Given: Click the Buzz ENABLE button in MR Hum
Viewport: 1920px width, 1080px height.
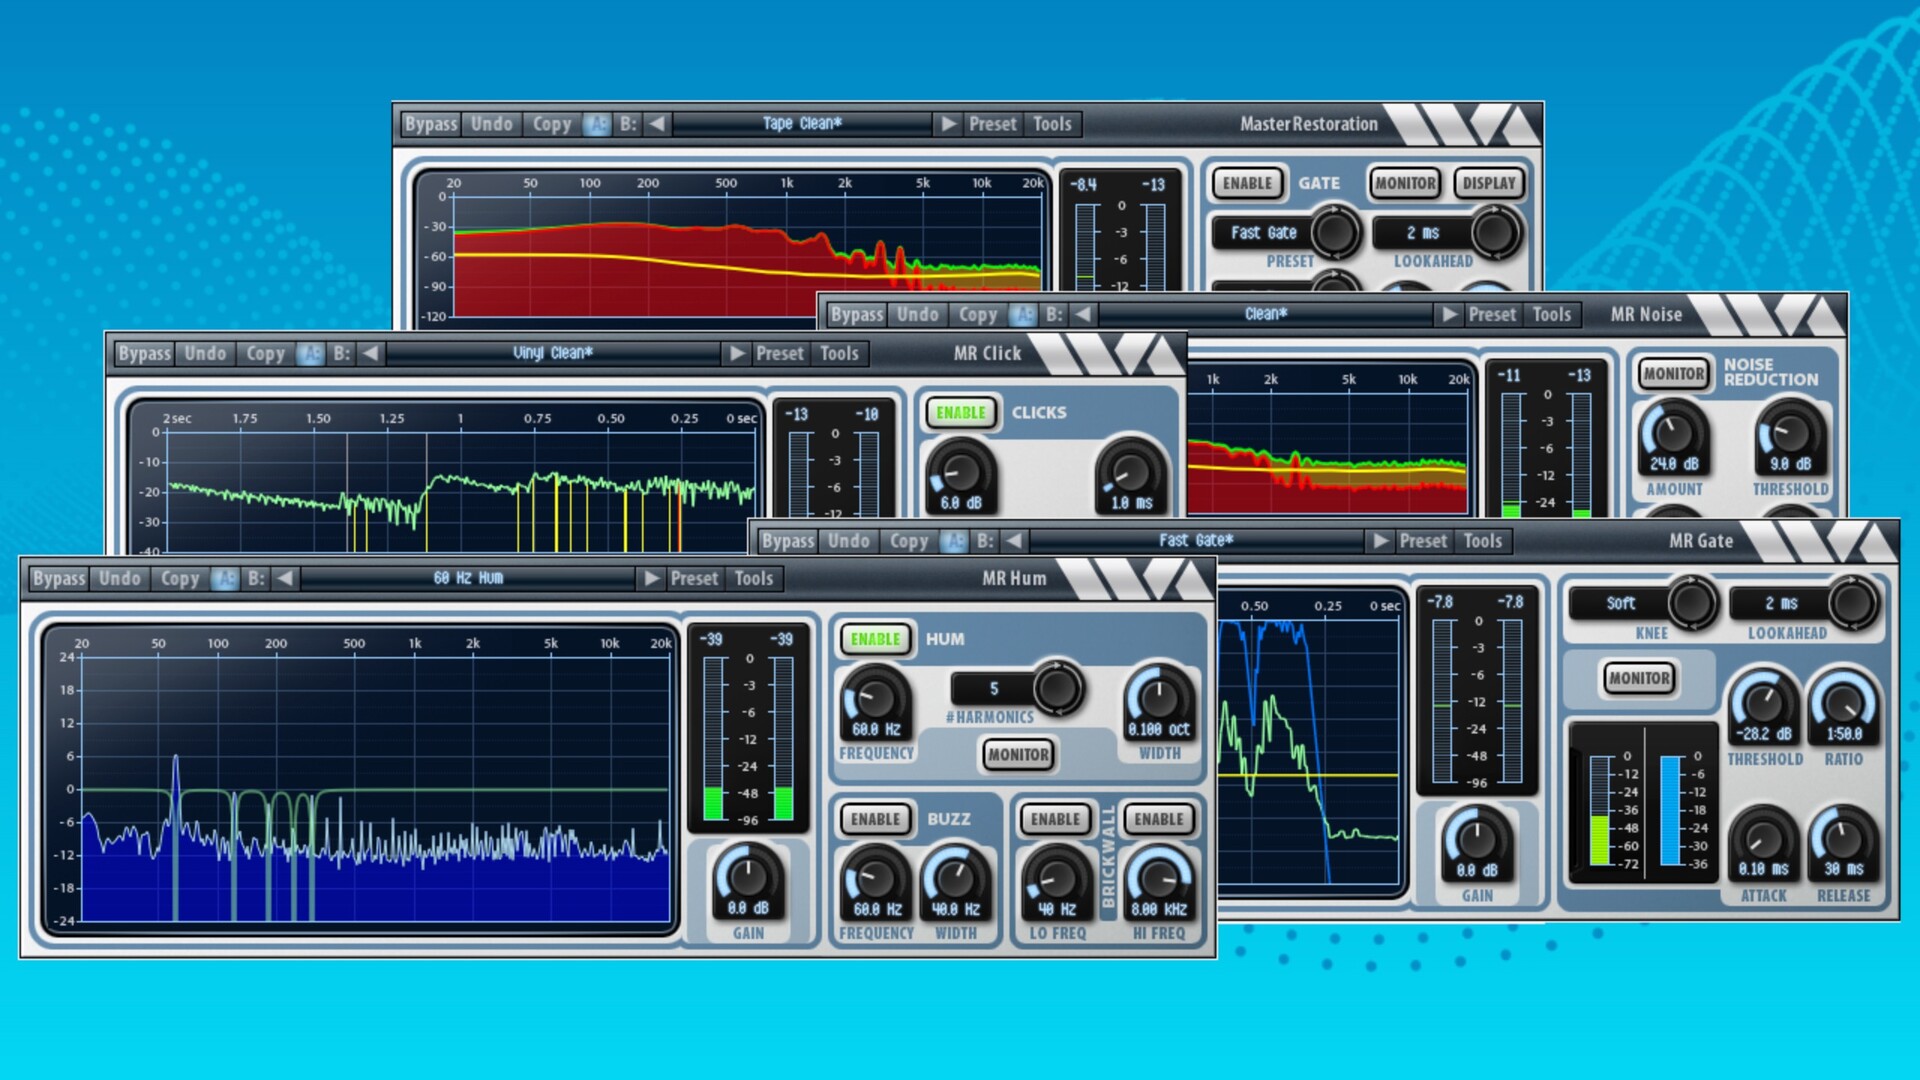Looking at the screenshot, I should coord(876,819).
